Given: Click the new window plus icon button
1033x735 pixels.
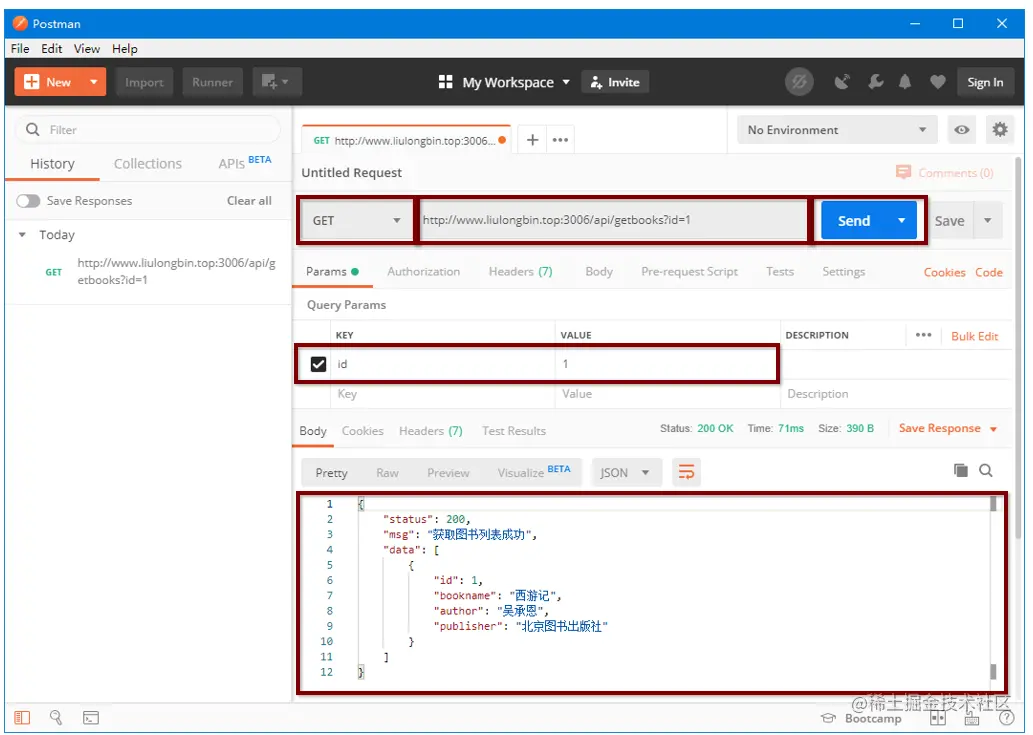Looking at the screenshot, I should point(277,82).
